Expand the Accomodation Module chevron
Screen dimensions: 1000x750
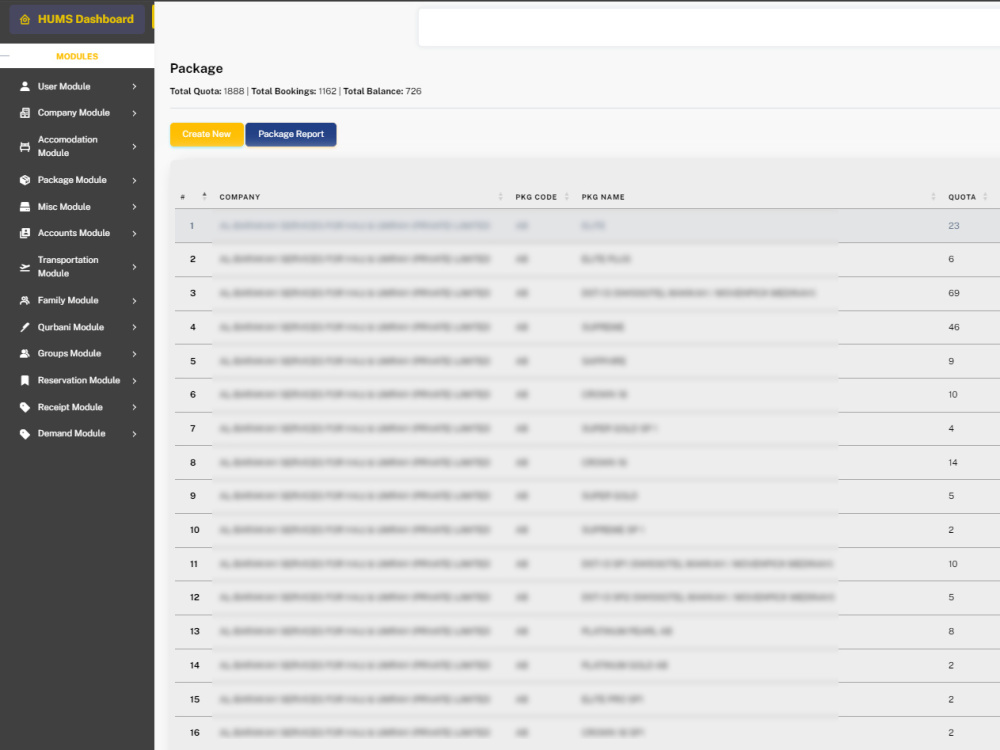(135, 147)
